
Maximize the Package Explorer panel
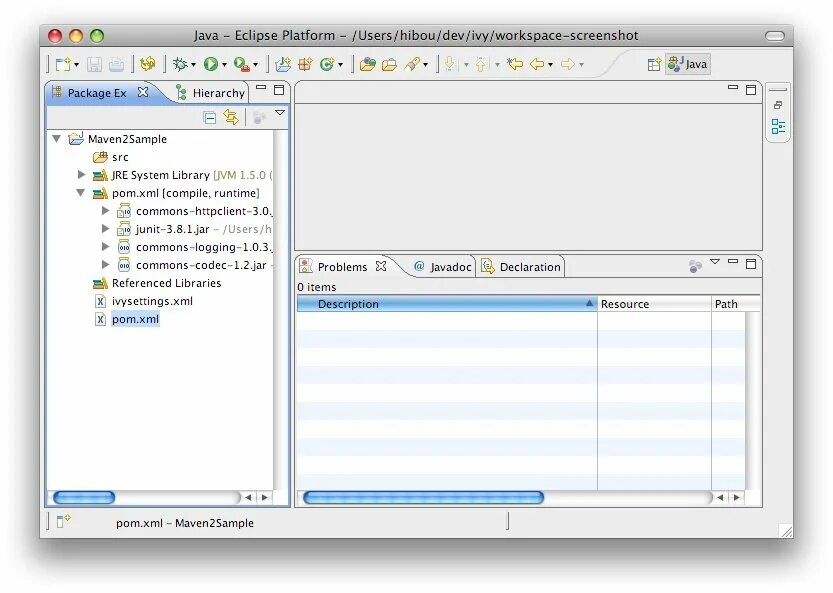(279, 90)
